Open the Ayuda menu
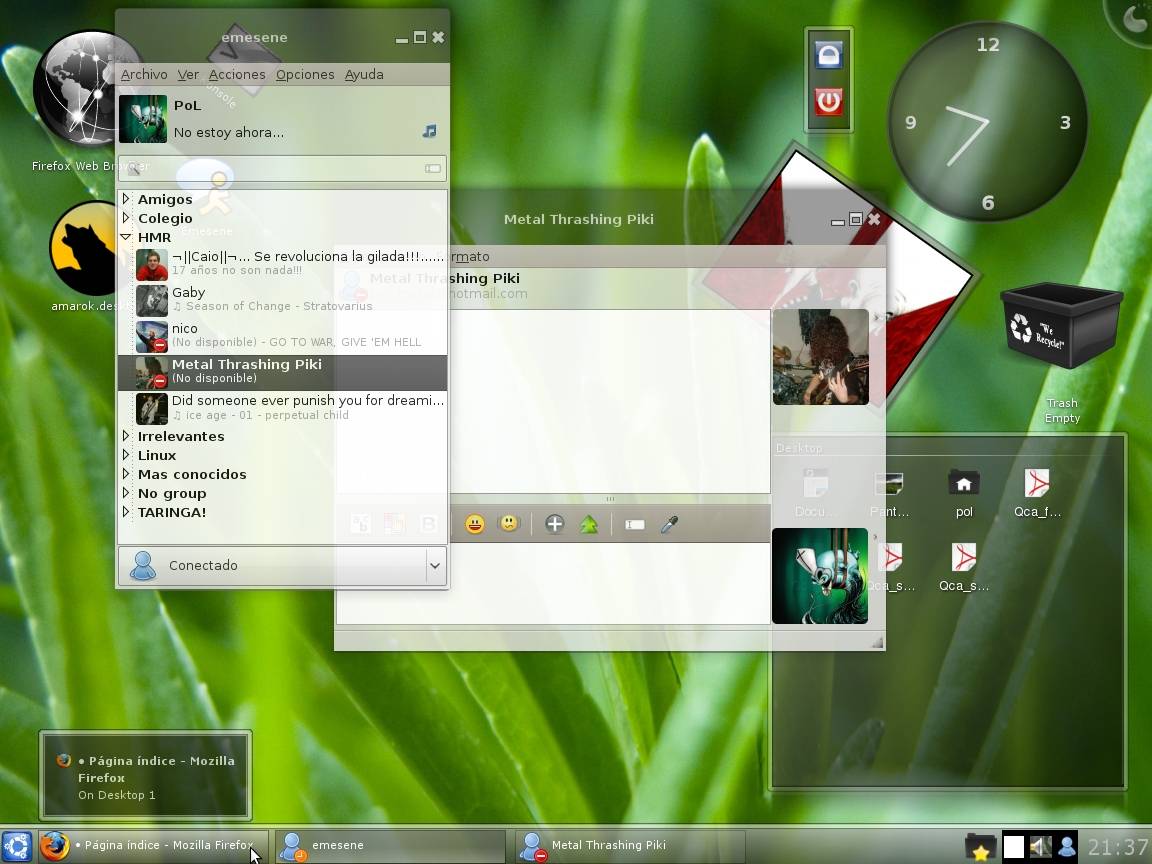Image resolution: width=1152 pixels, height=864 pixels. point(364,74)
